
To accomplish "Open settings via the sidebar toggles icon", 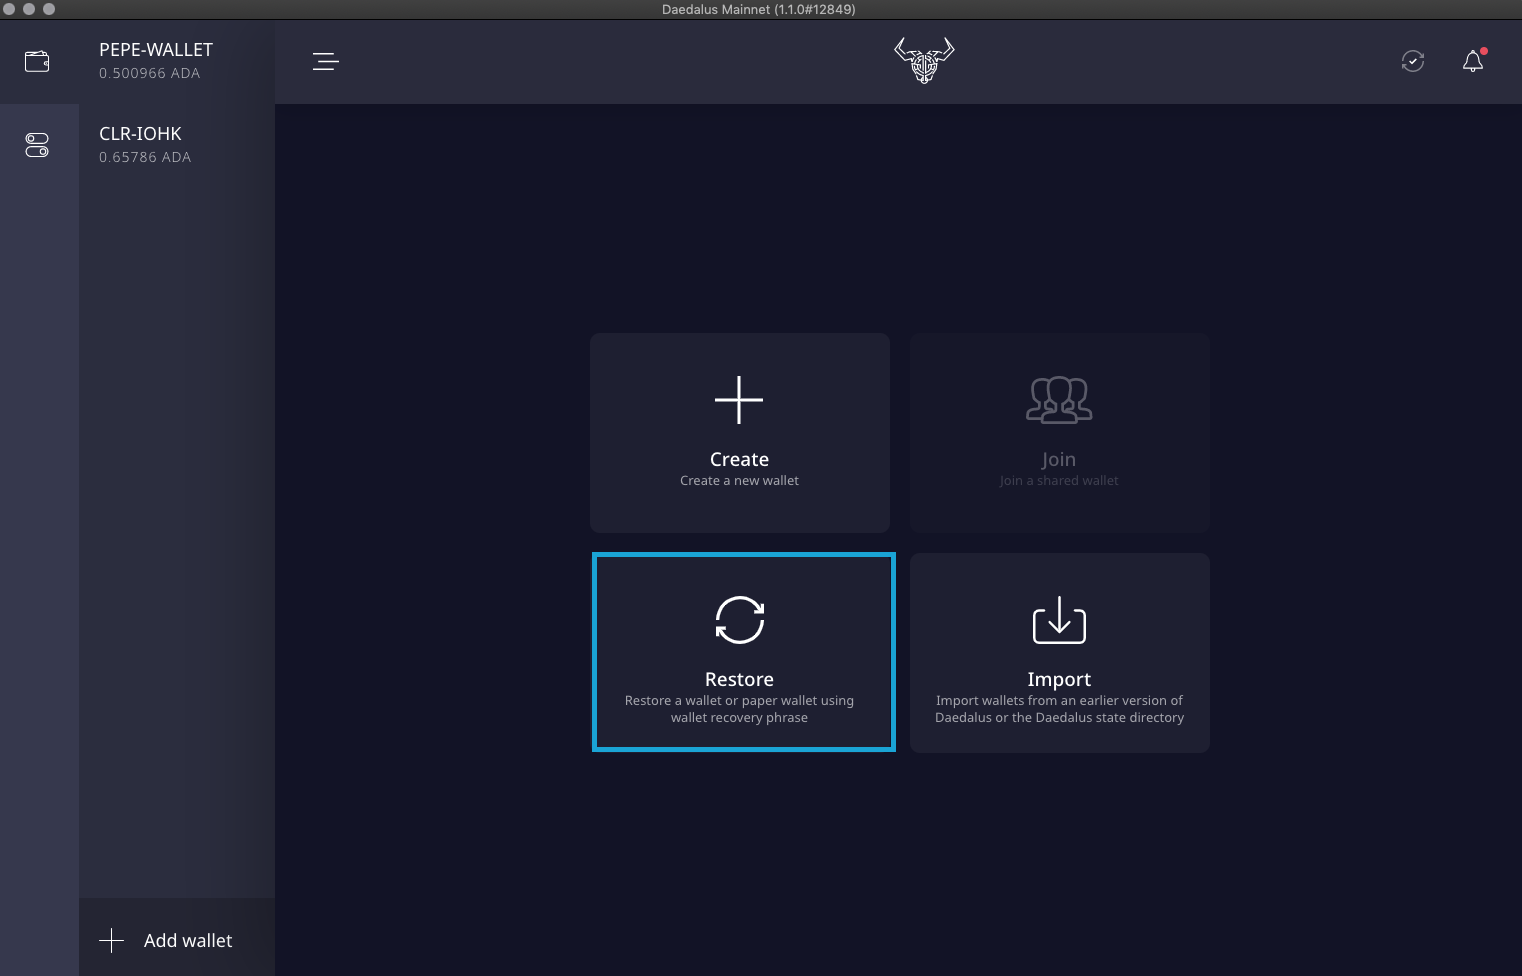I will click(37, 146).
